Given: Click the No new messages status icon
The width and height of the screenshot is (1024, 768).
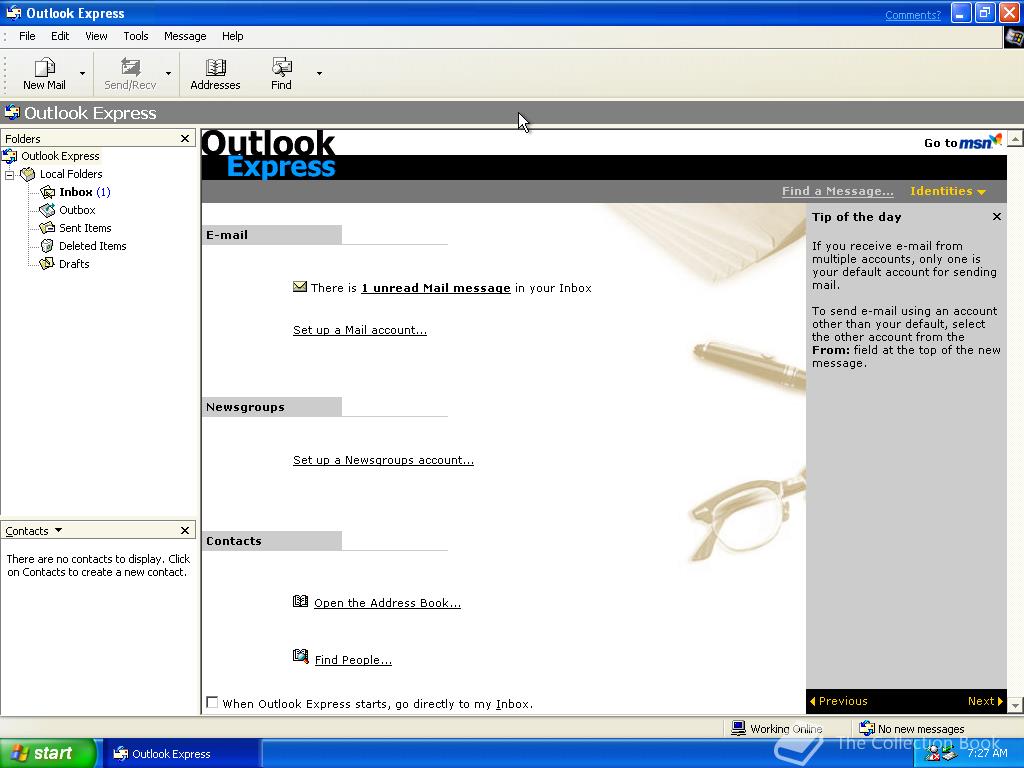Looking at the screenshot, I should pos(867,728).
